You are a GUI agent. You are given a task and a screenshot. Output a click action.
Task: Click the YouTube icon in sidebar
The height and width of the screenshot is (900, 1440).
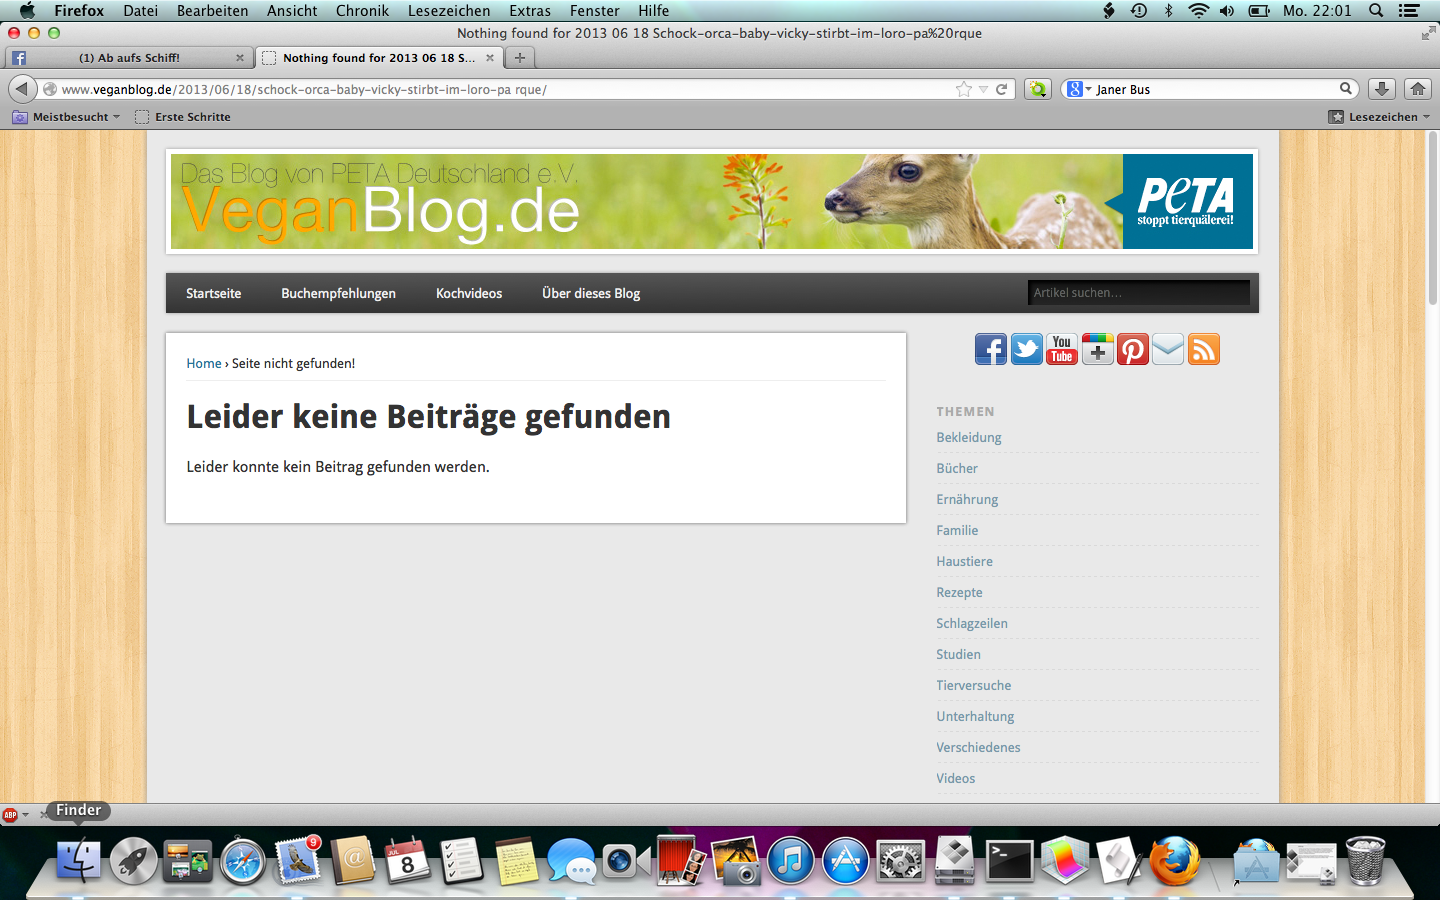click(1062, 350)
